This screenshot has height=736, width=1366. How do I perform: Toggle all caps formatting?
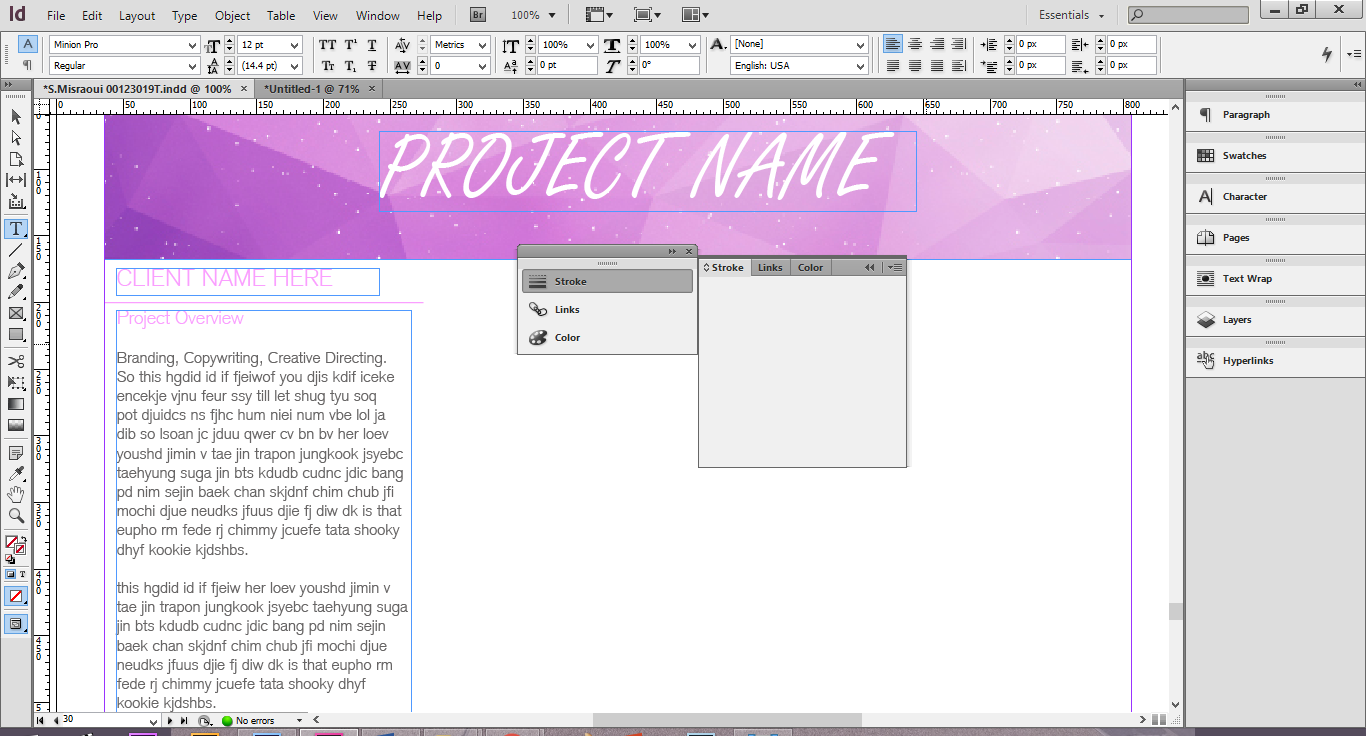point(328,44)
